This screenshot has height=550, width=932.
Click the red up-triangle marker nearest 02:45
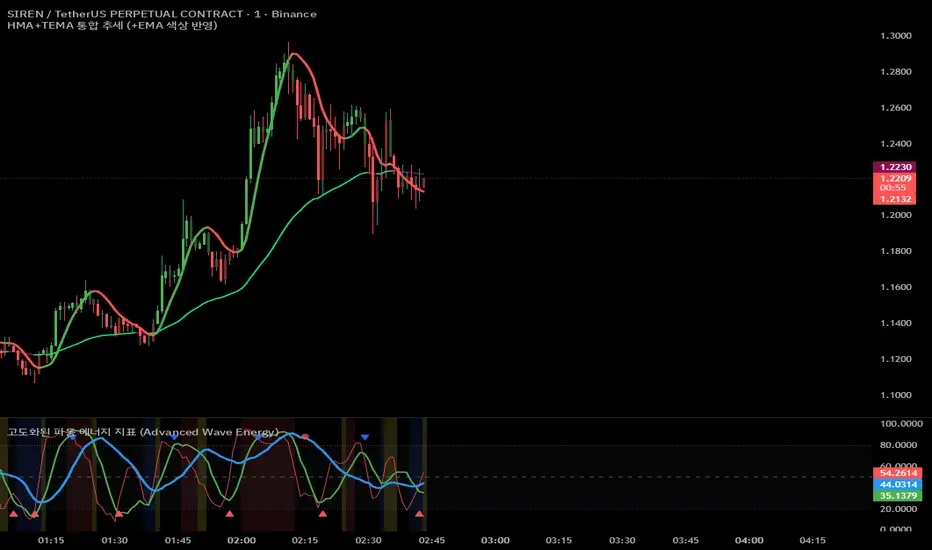coord(420,513)
